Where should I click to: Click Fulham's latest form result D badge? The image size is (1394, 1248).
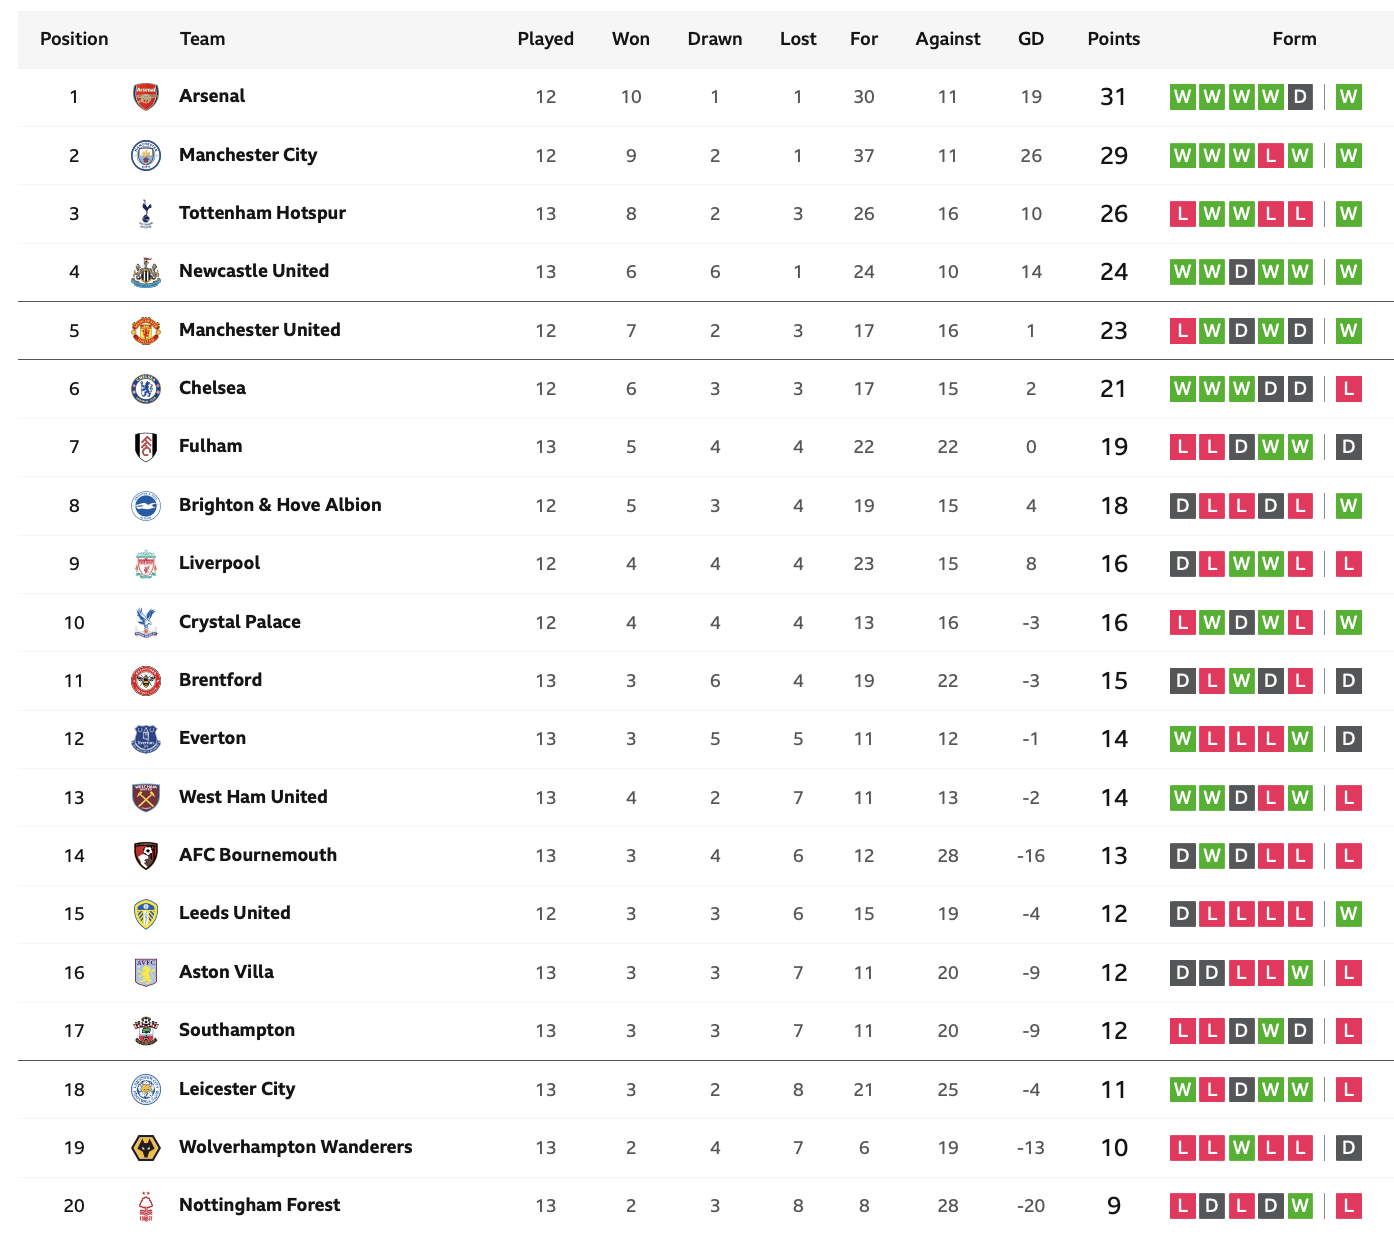click(x=1348, y=447)
